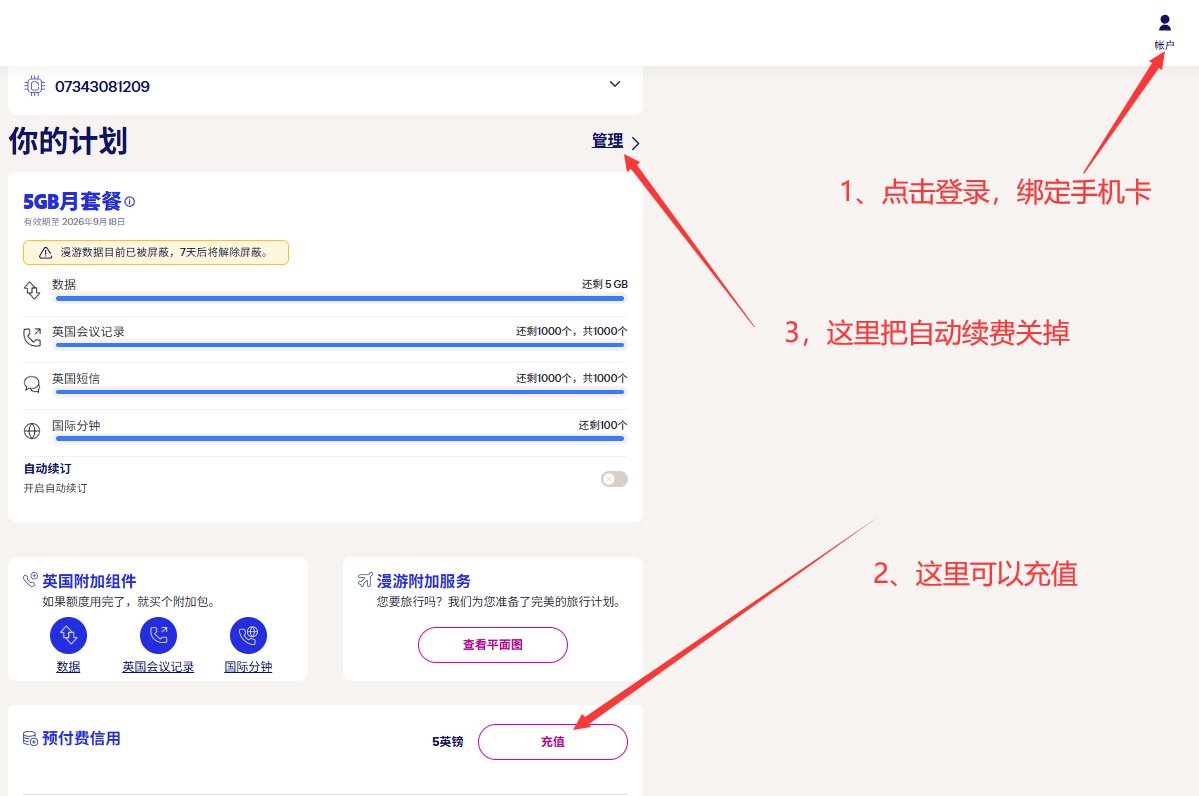Select the 数据 add-on round icon
1199x796 pixels.
[x=68, y=635]
